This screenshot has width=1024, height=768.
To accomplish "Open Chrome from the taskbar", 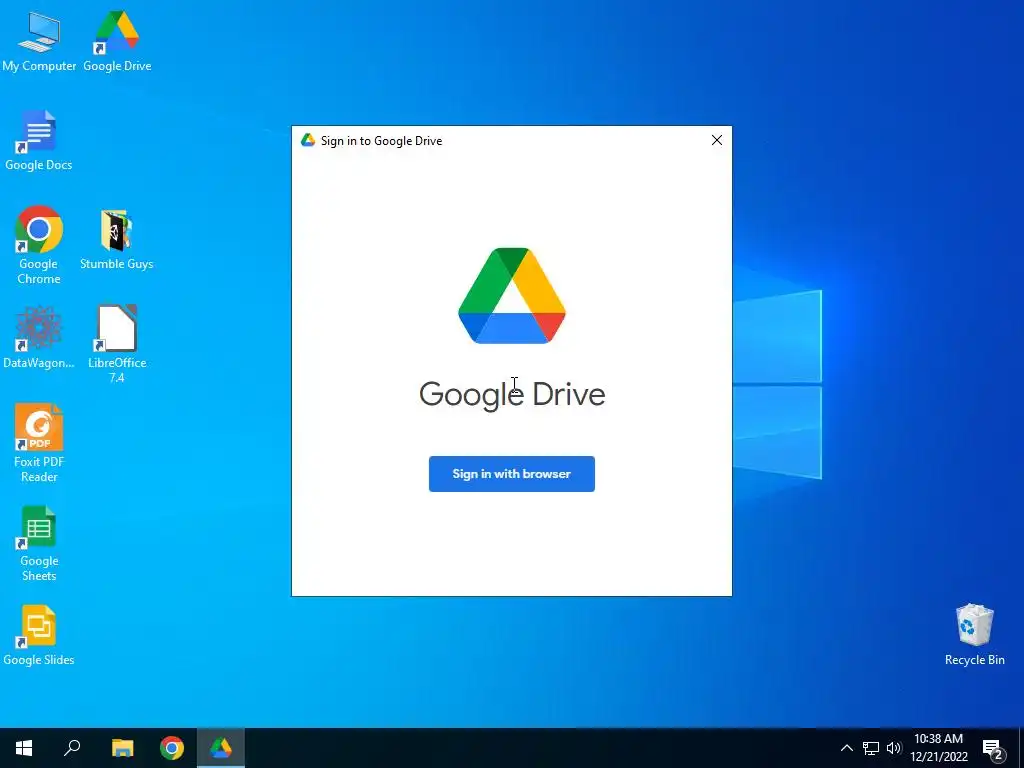I will pos(172,748).
